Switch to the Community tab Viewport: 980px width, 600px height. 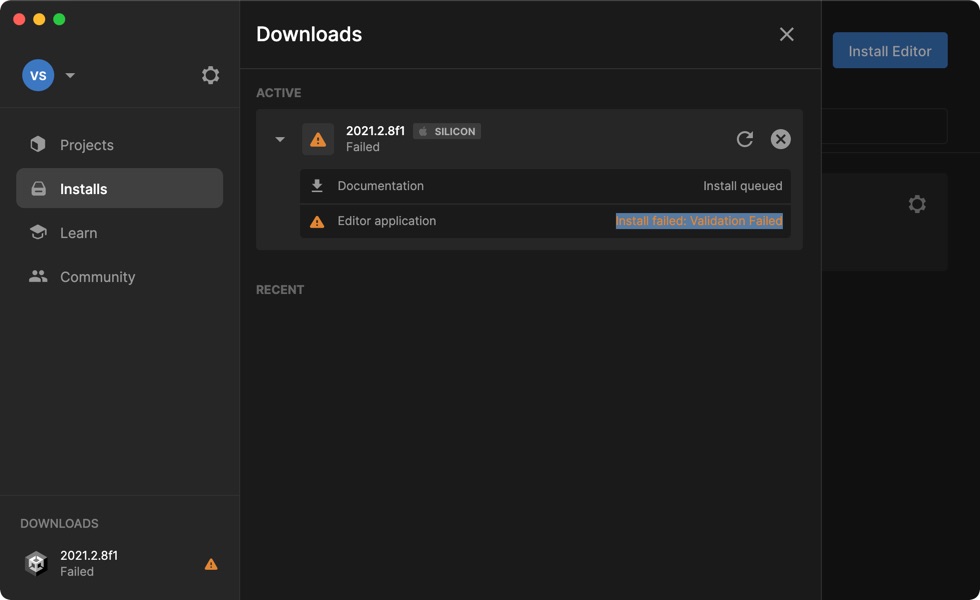(96, 276)
